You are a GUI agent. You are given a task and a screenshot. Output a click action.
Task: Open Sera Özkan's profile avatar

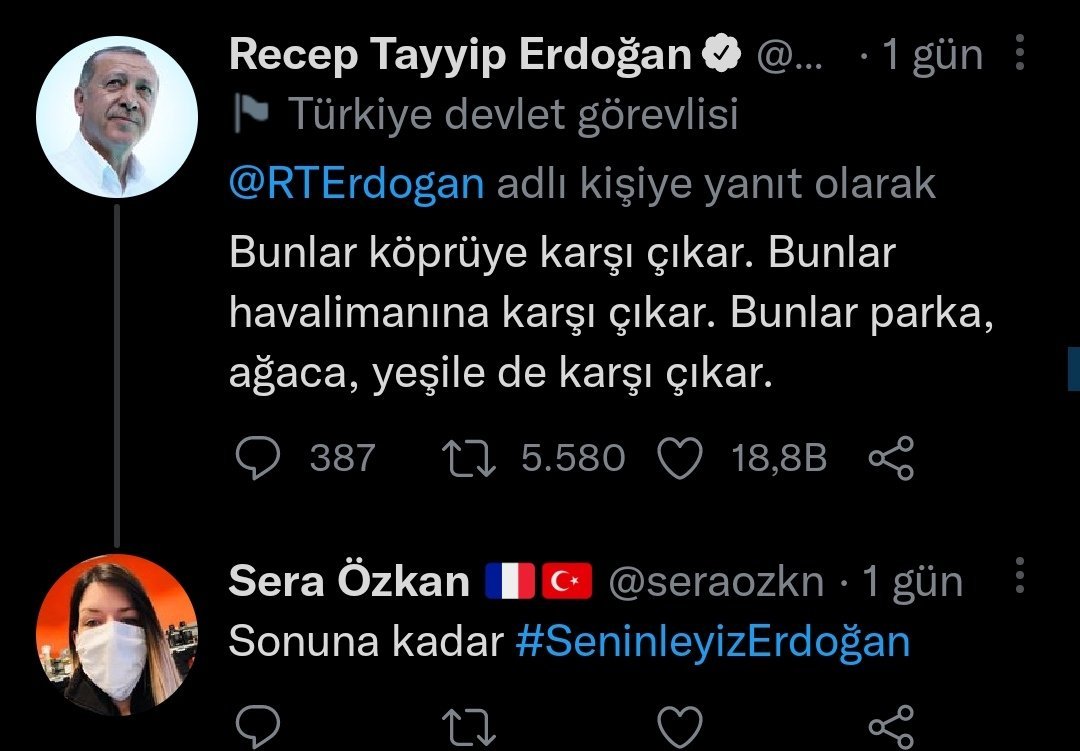[116, 634]
